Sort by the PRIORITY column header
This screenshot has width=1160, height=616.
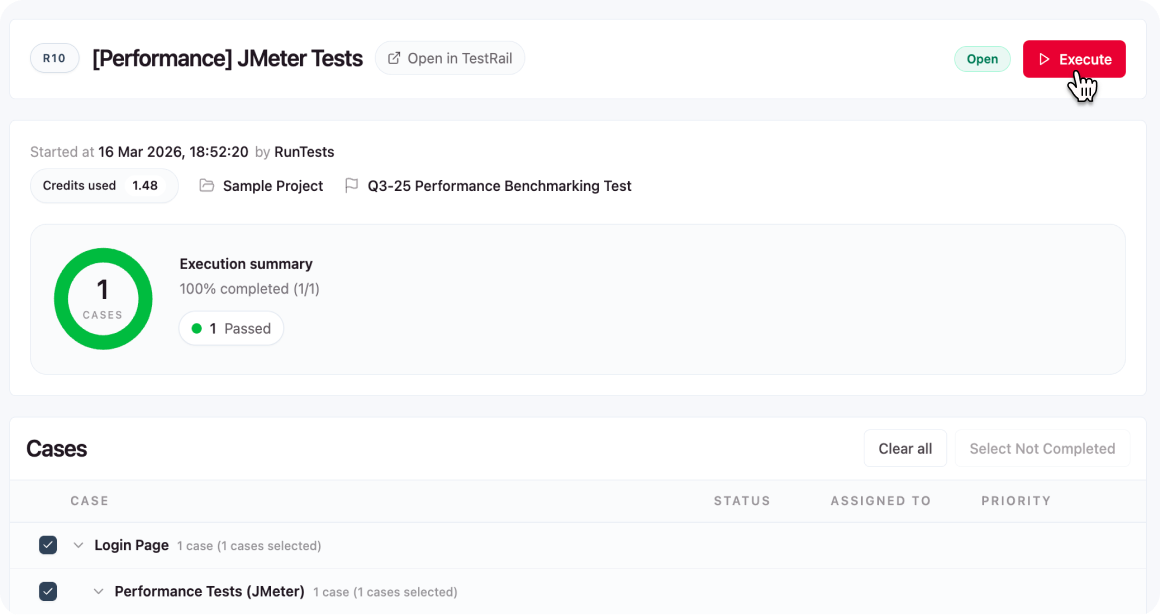(x=1016, y=501)
